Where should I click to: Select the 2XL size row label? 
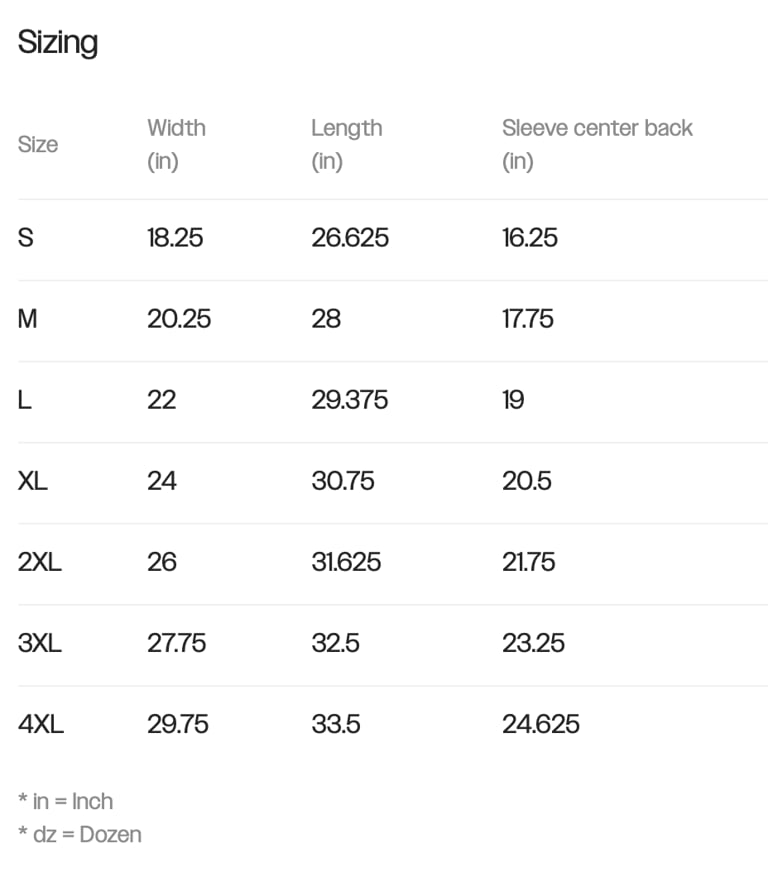coord(39,562)
